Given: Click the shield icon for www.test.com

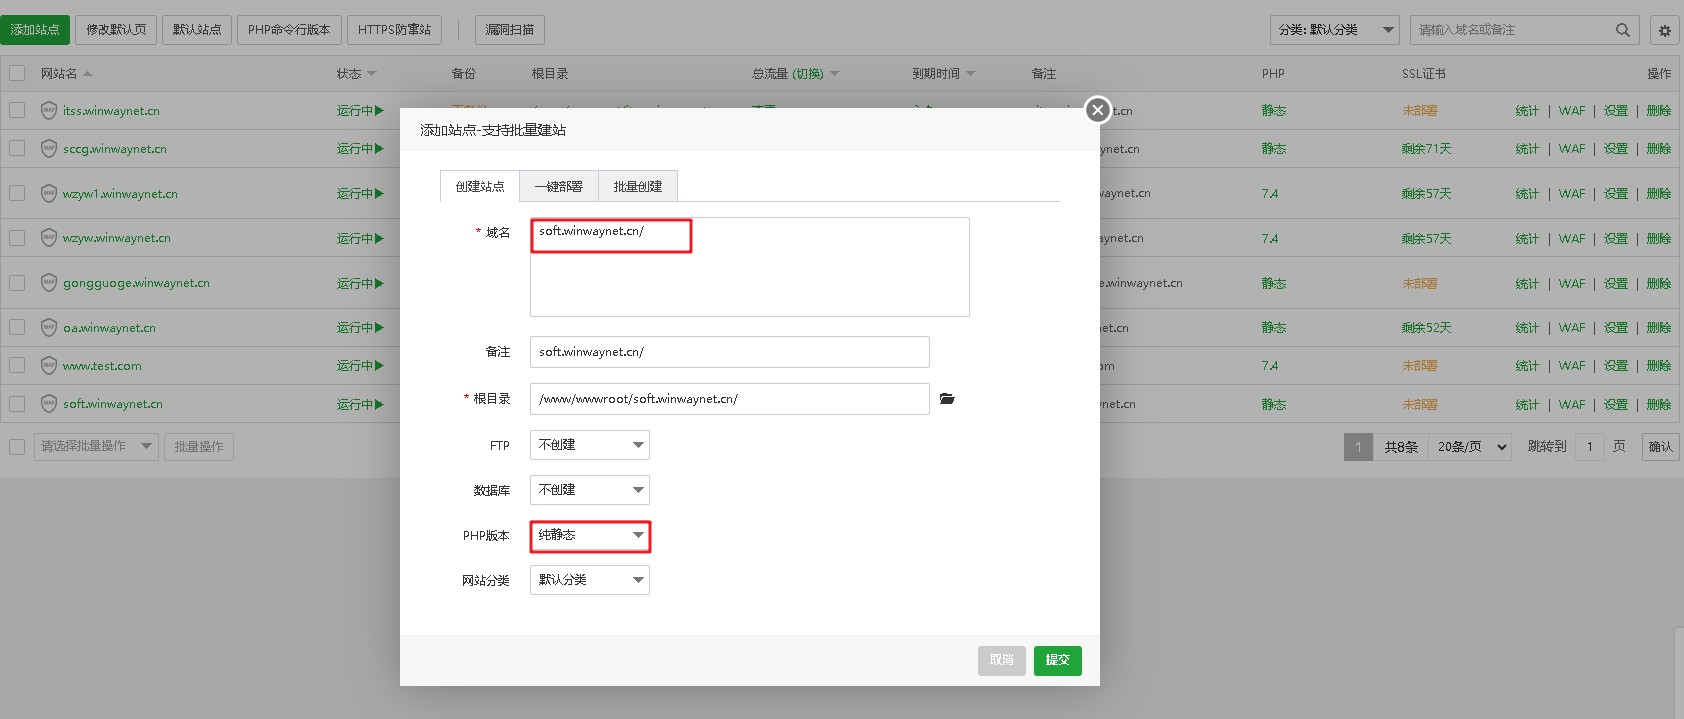Looking at the screenshot, I should (48, 366).
